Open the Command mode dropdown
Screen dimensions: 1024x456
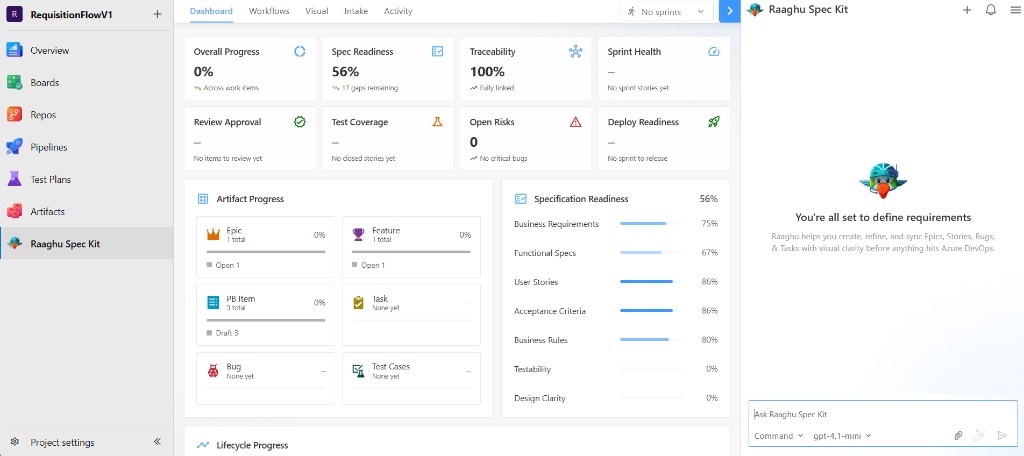(778, 436)
